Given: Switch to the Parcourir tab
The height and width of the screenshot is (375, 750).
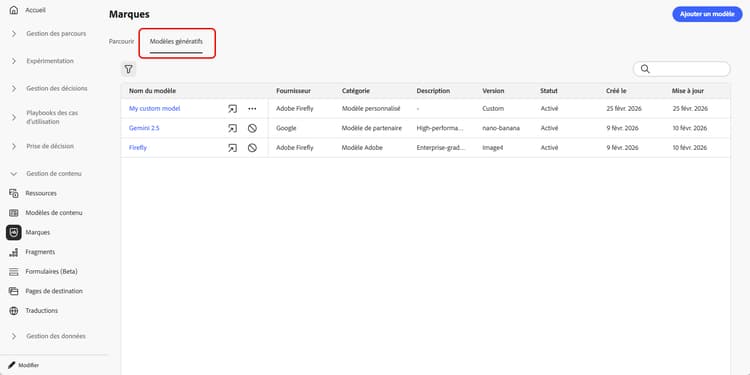Looking at the screenshot, I should coord(121,42).
